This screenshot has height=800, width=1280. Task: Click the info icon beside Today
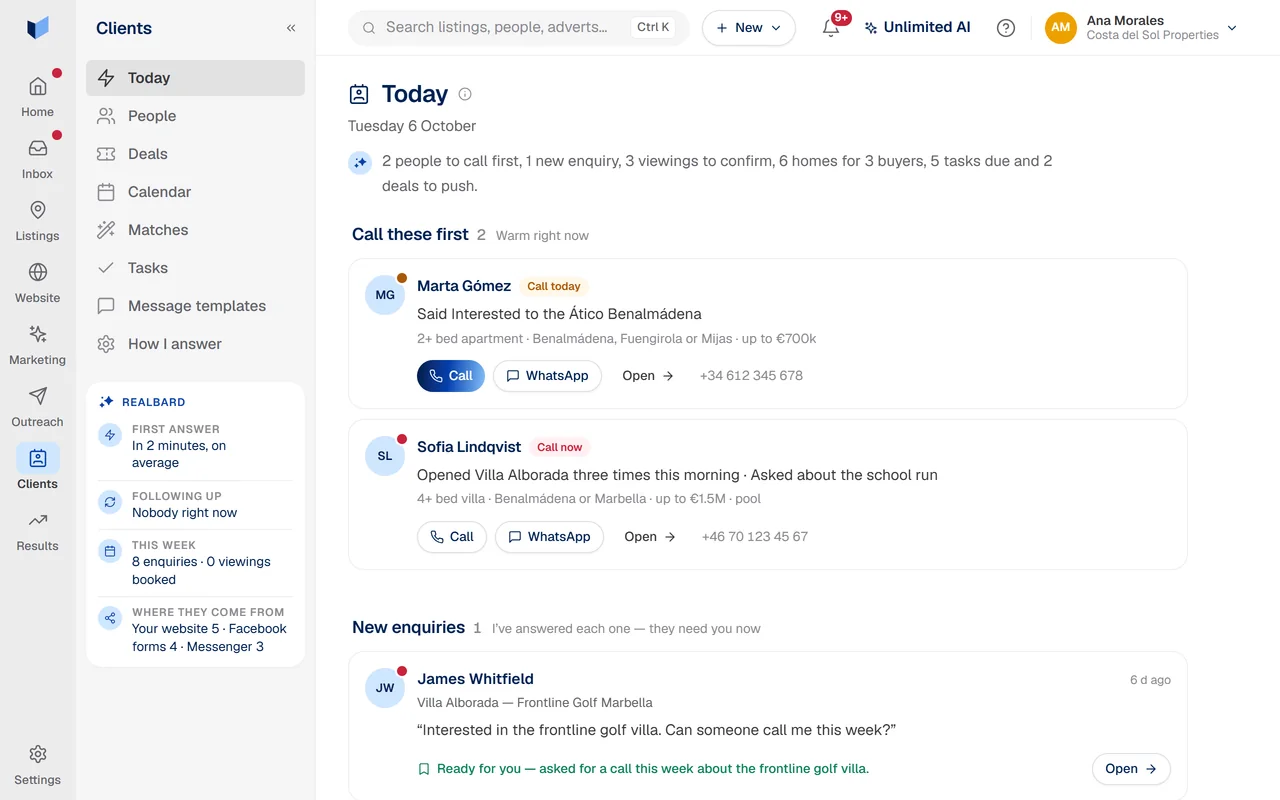click(x=465, y=94)
